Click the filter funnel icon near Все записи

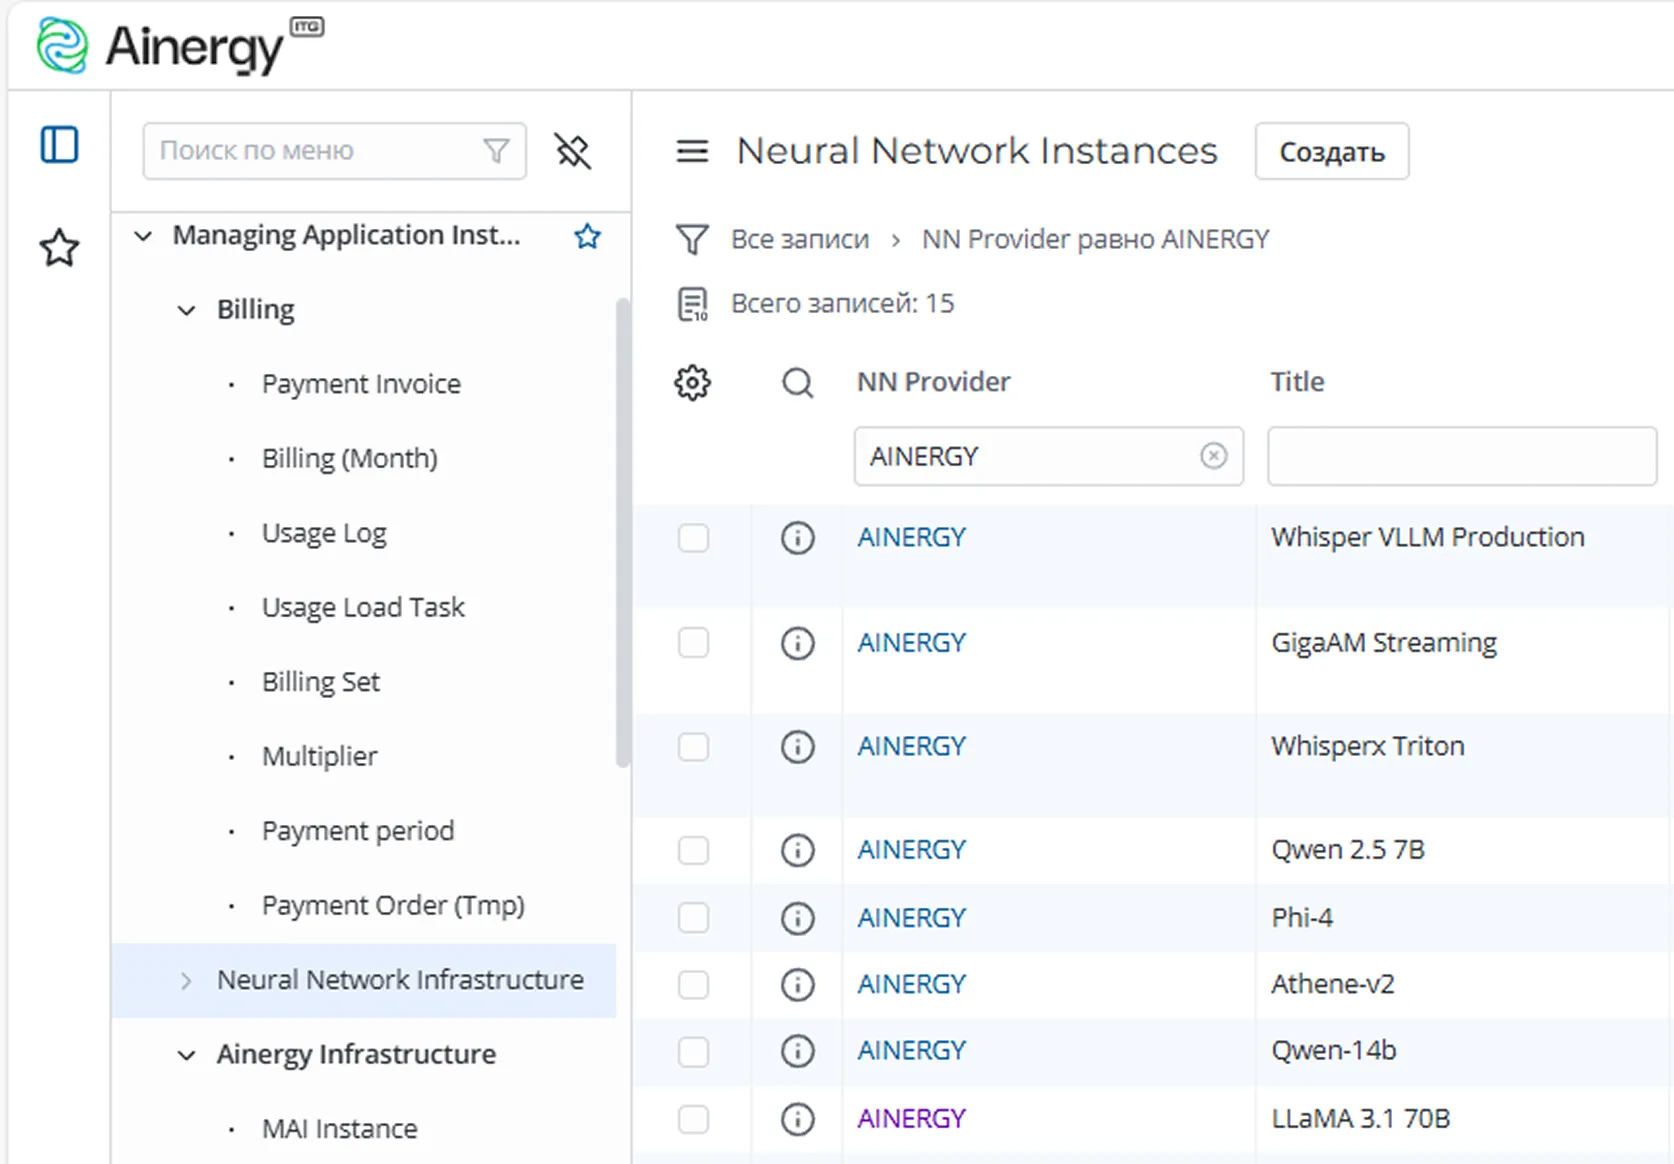point(692,240)
